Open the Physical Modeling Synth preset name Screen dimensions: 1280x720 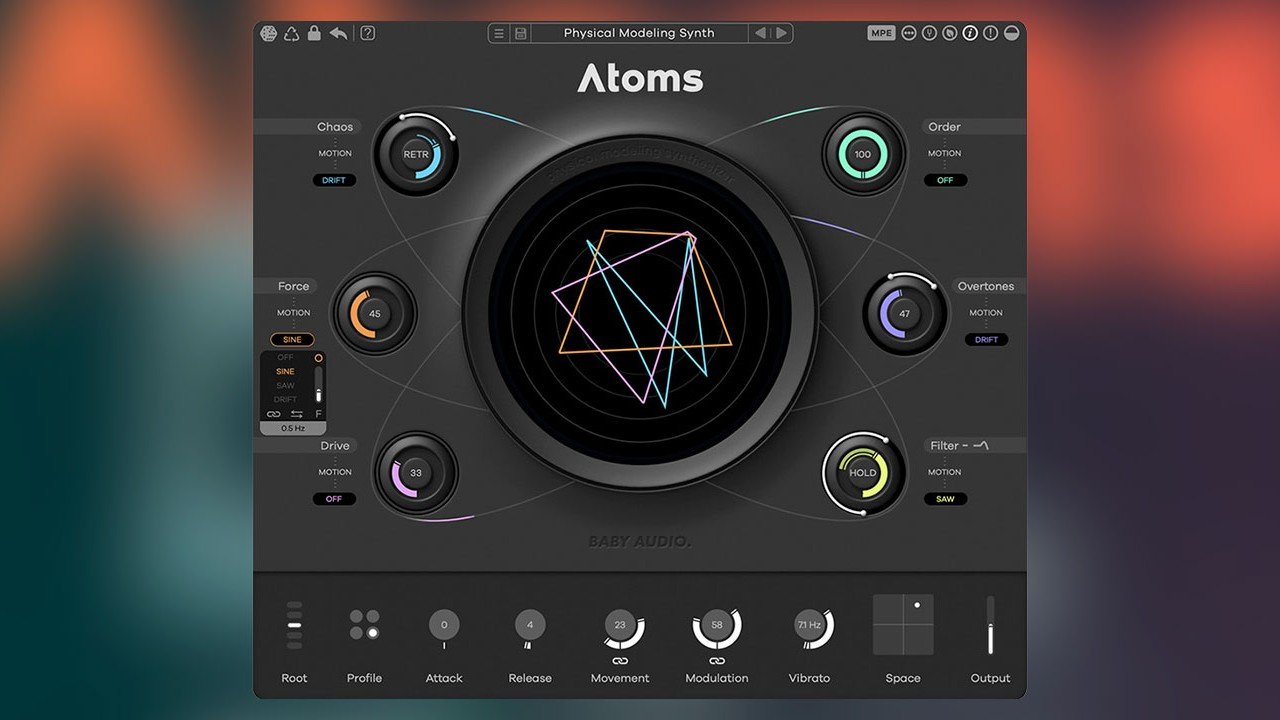tap(639, 33)
